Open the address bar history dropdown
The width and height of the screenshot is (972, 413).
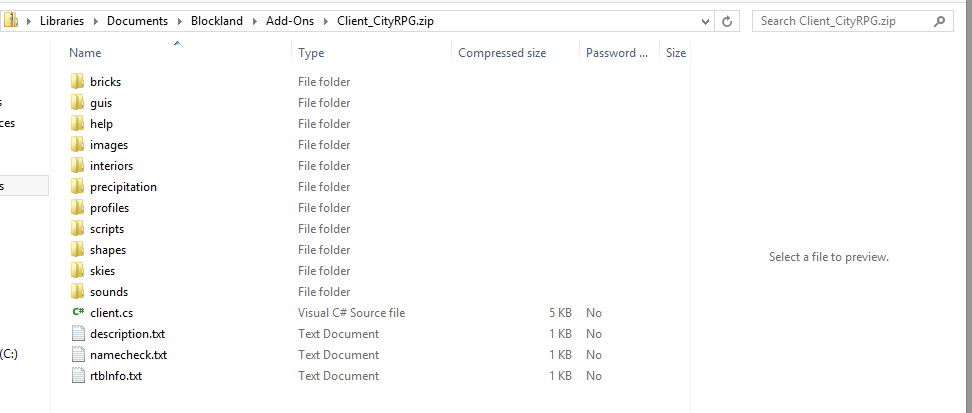[x=704, y=21]
